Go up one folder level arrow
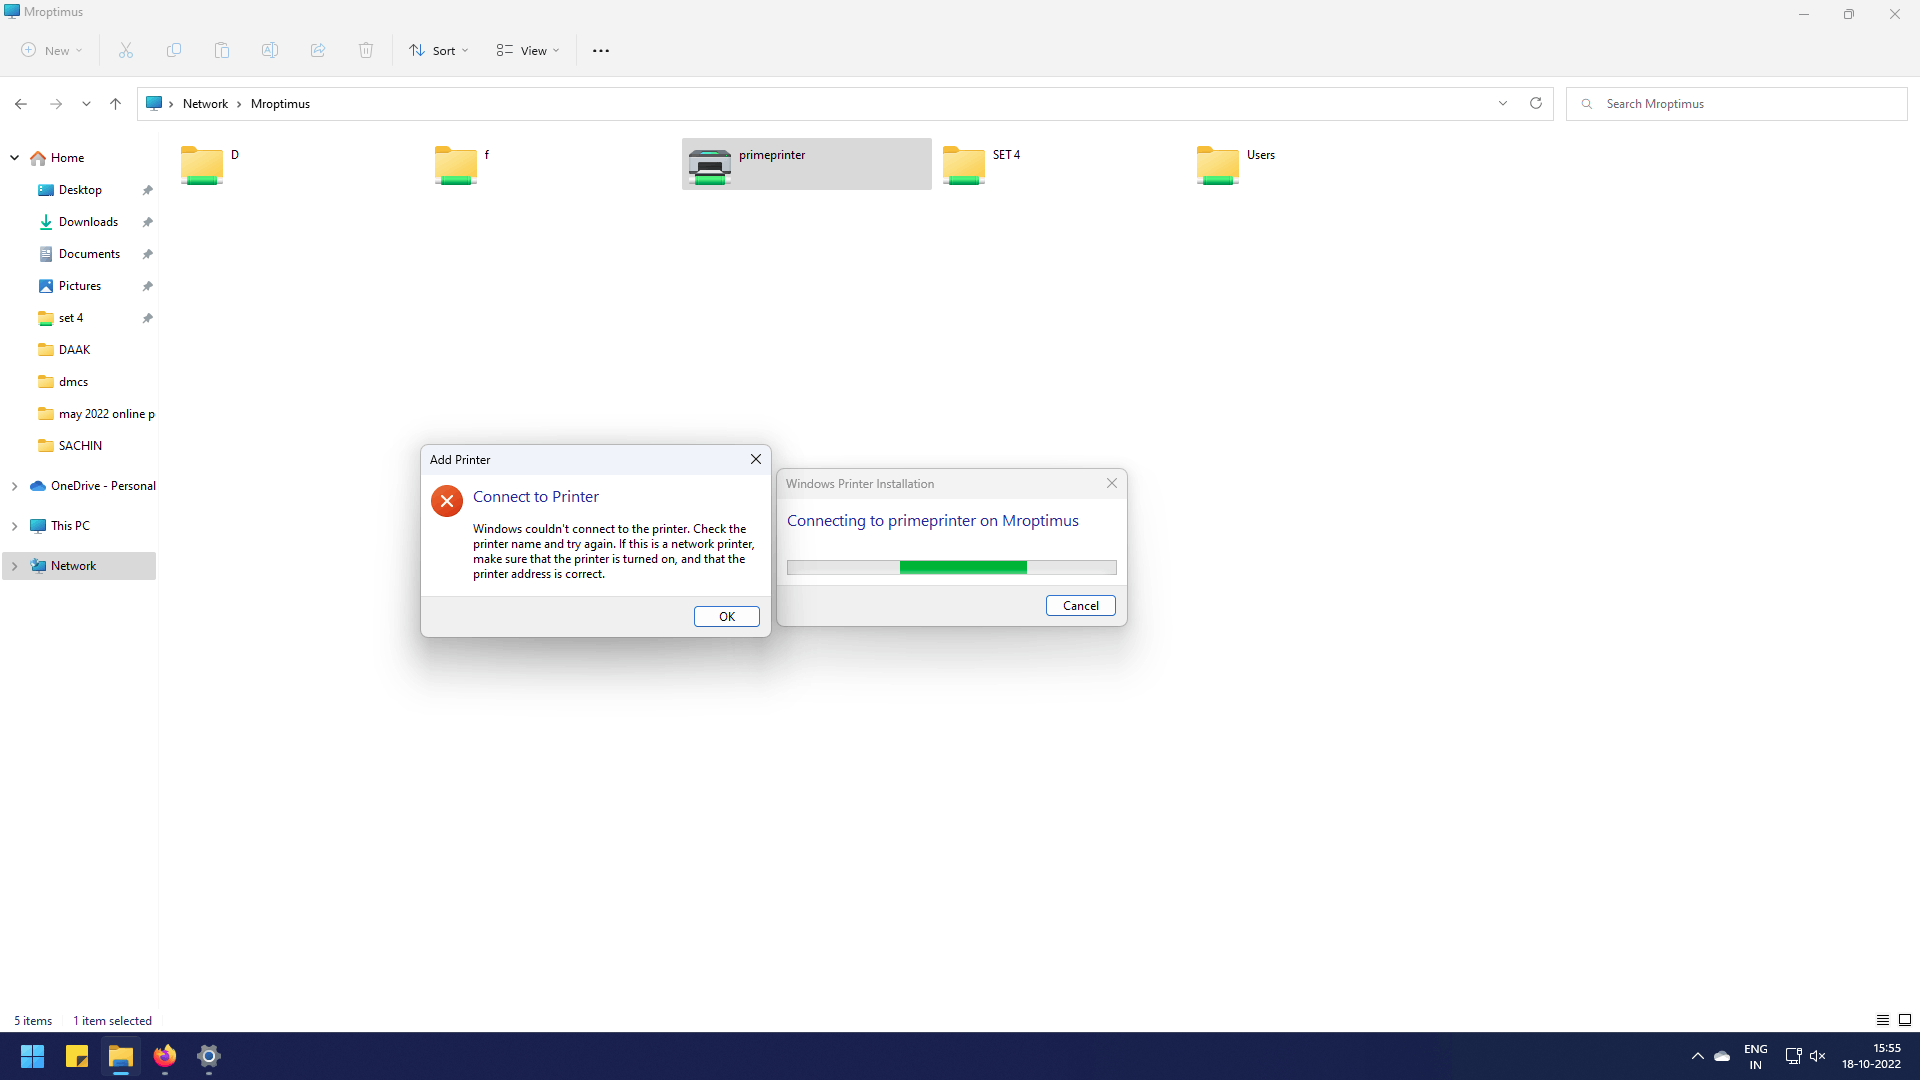The height and width of the screenshot is (1080, 1920). 116,103
